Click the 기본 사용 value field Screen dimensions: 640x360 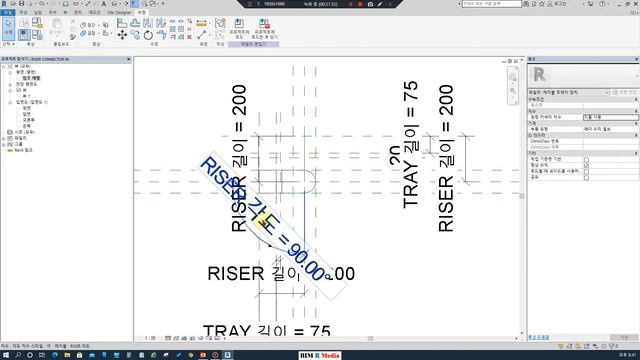[610, 117]
